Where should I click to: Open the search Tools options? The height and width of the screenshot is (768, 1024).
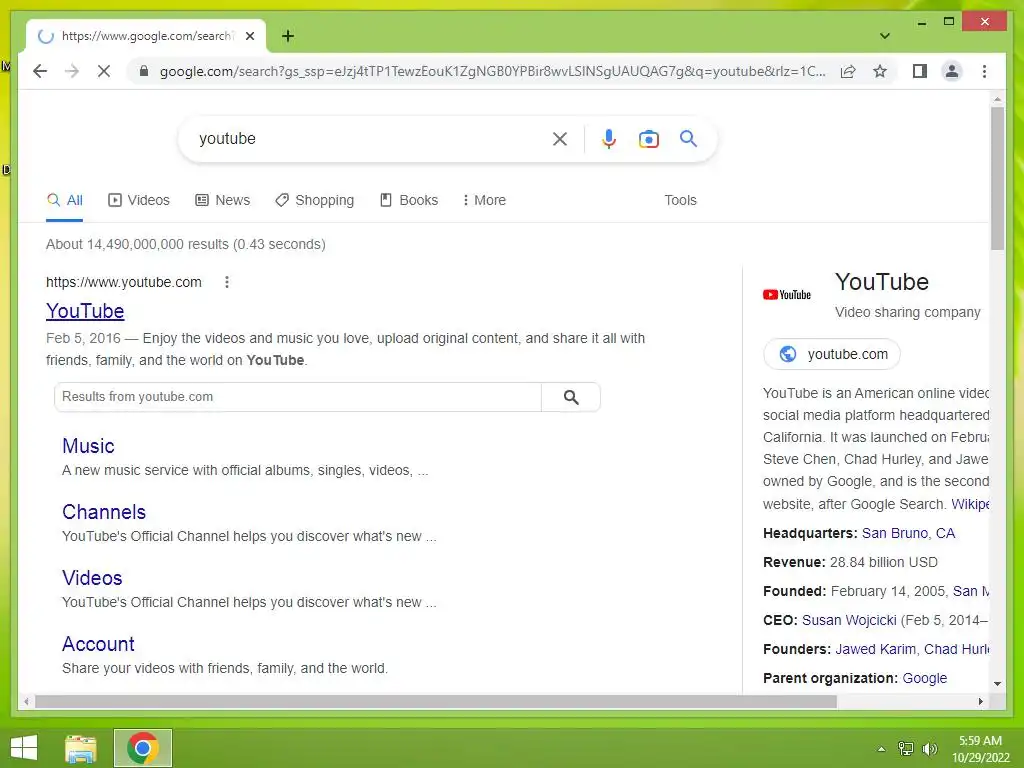tap(680, 200)
